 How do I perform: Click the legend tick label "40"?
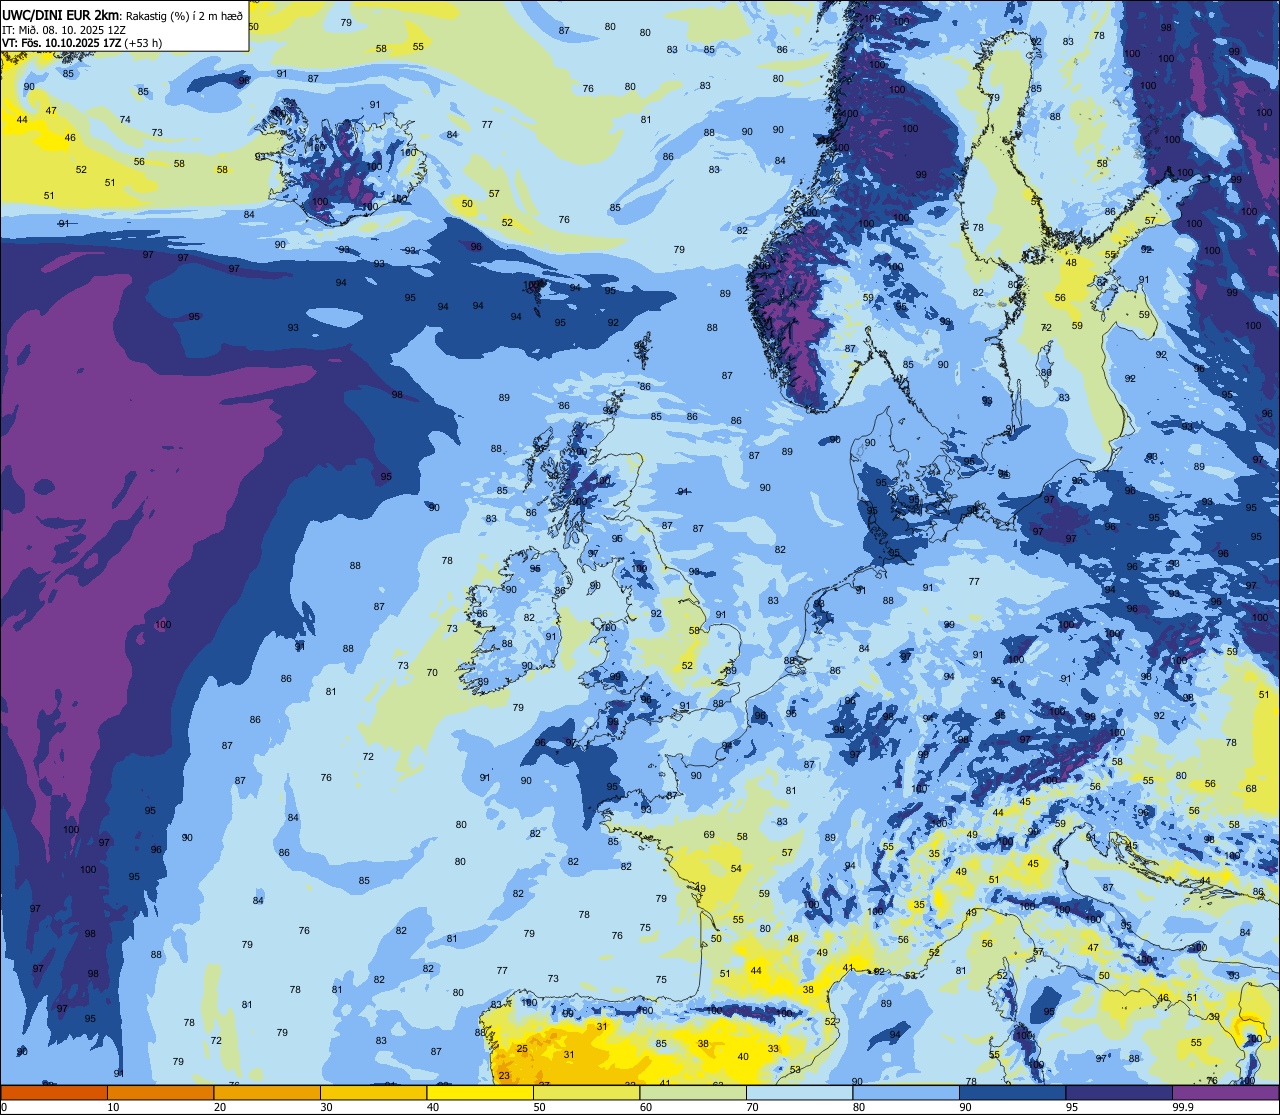click(433, 1107)
